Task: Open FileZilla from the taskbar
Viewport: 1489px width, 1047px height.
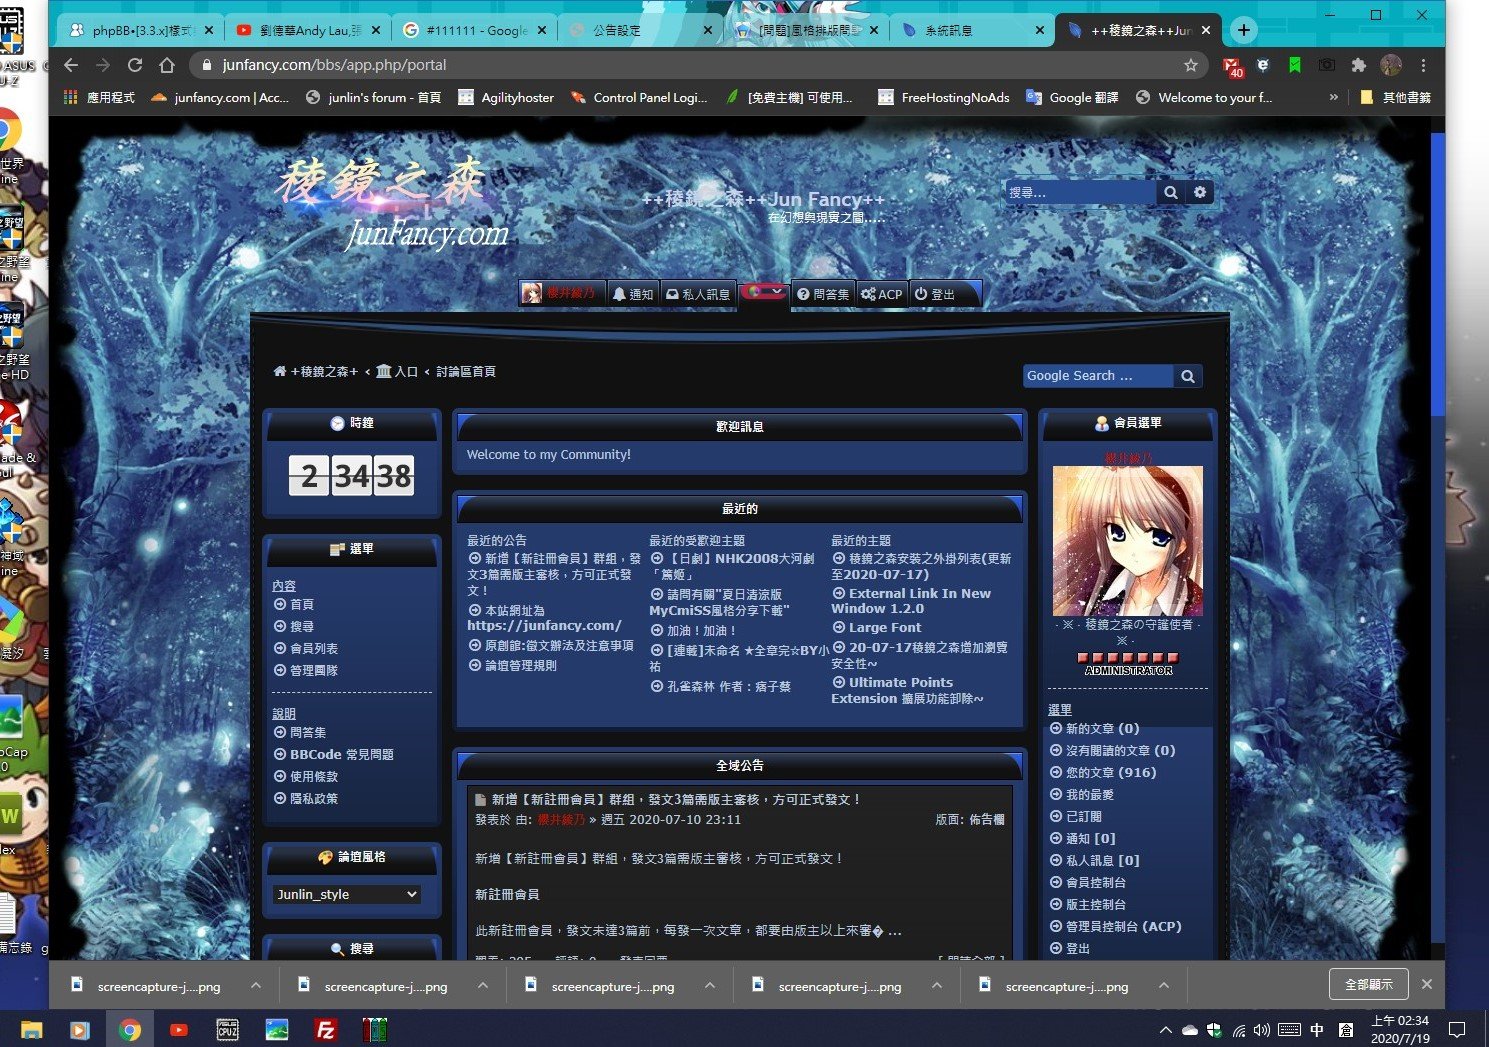Action: click(325, 1029)
